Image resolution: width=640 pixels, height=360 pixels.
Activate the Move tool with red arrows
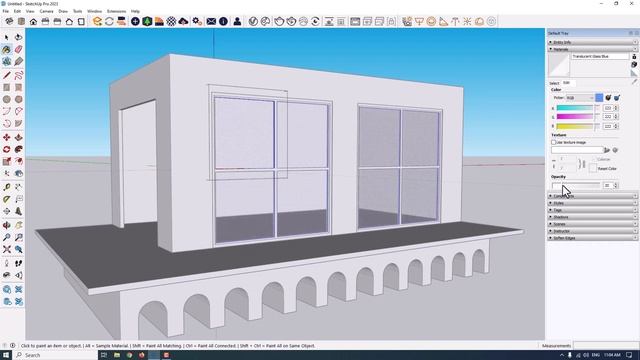pyautogui.click(x=7, y=138)
